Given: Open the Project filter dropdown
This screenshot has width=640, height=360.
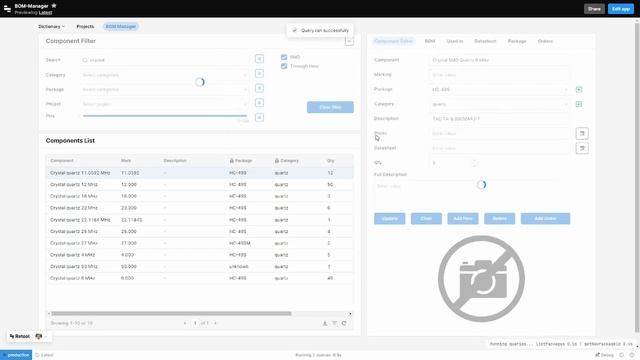Looking at the screenshot, I should pyautogui.click(x=165, y=104).
